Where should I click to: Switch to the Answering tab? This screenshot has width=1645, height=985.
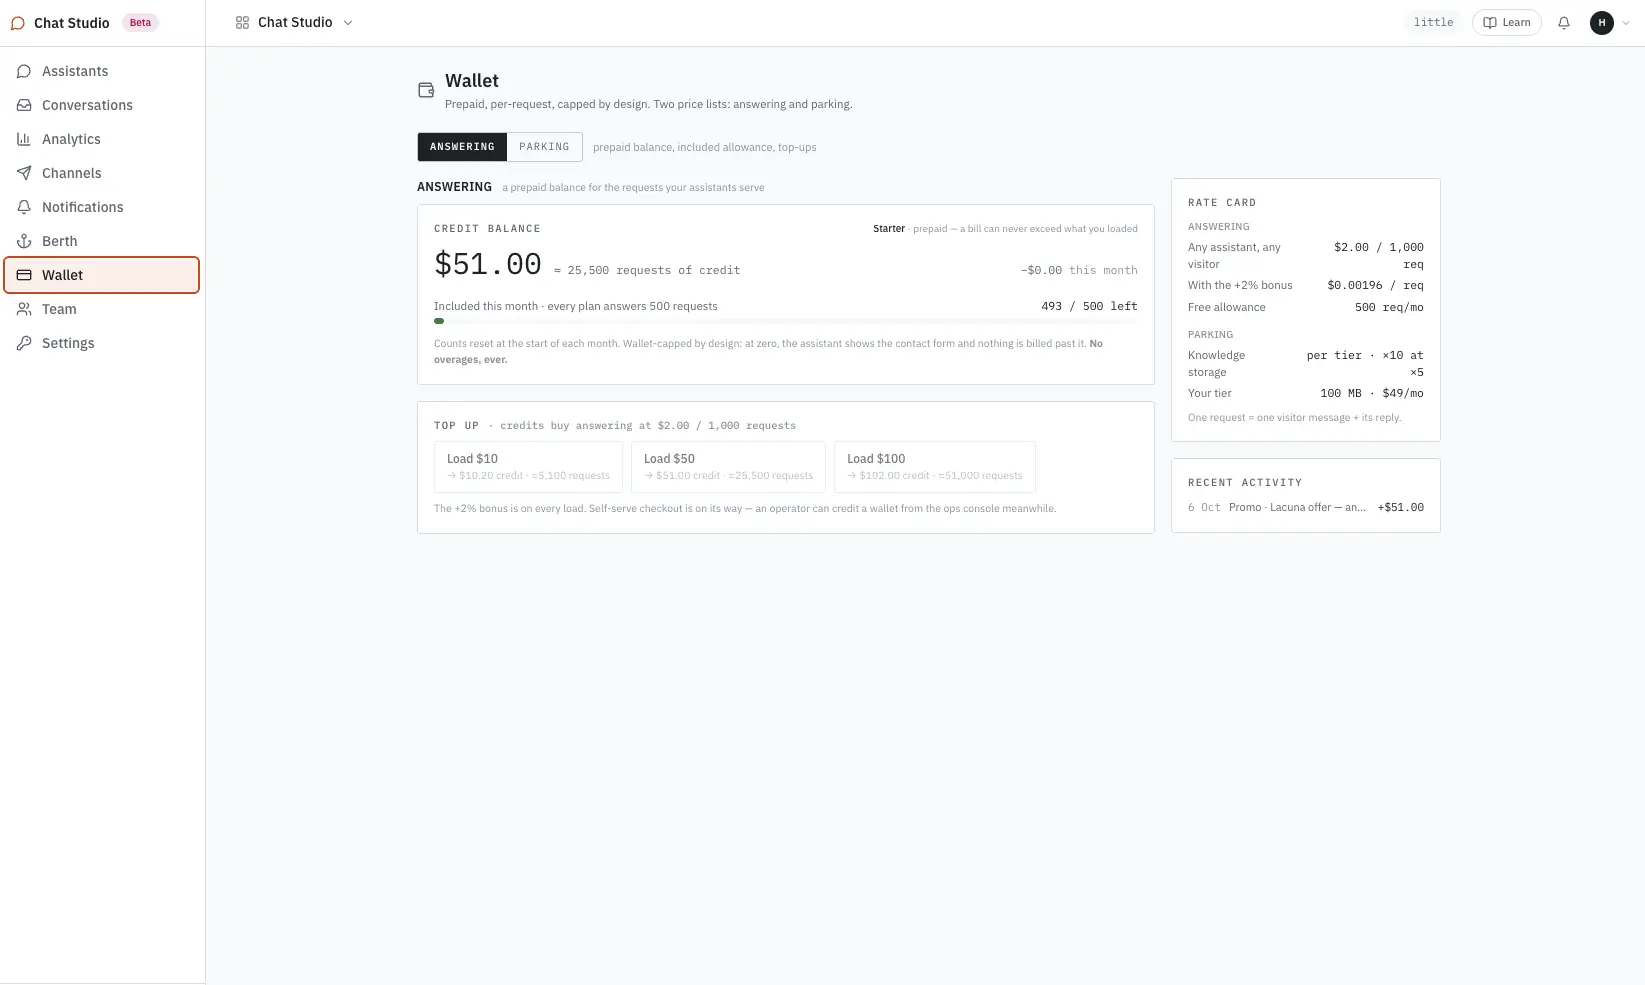pos(462,147)
